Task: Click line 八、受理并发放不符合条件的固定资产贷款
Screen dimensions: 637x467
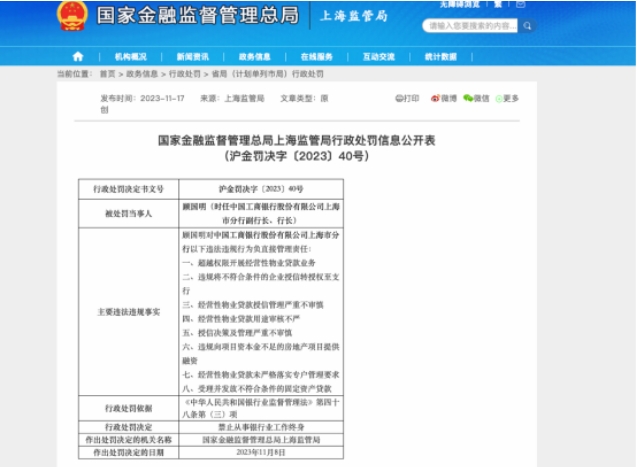Action: (x=257, y=389)
